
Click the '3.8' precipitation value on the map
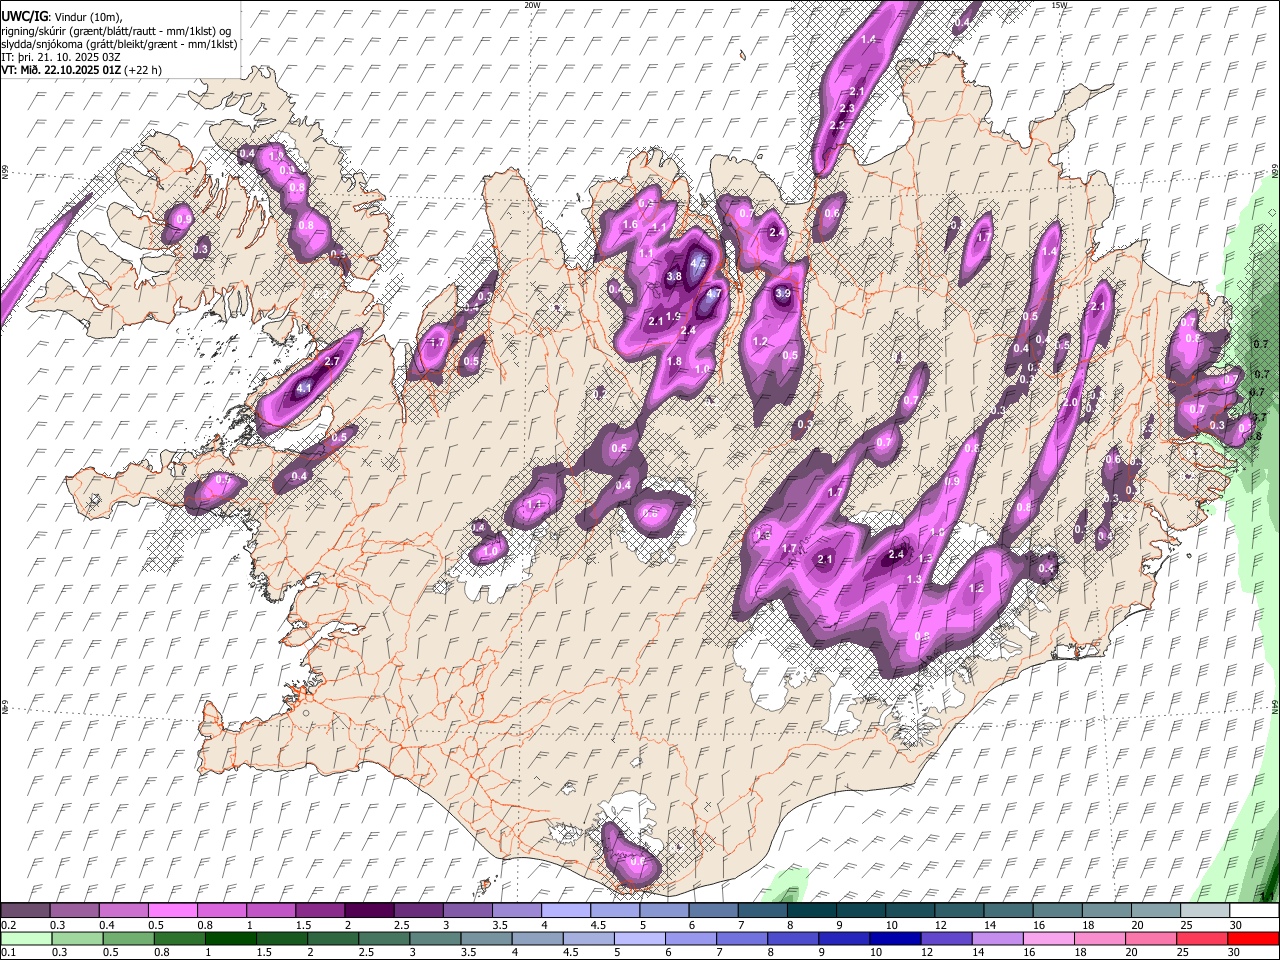tap(674, 277)
